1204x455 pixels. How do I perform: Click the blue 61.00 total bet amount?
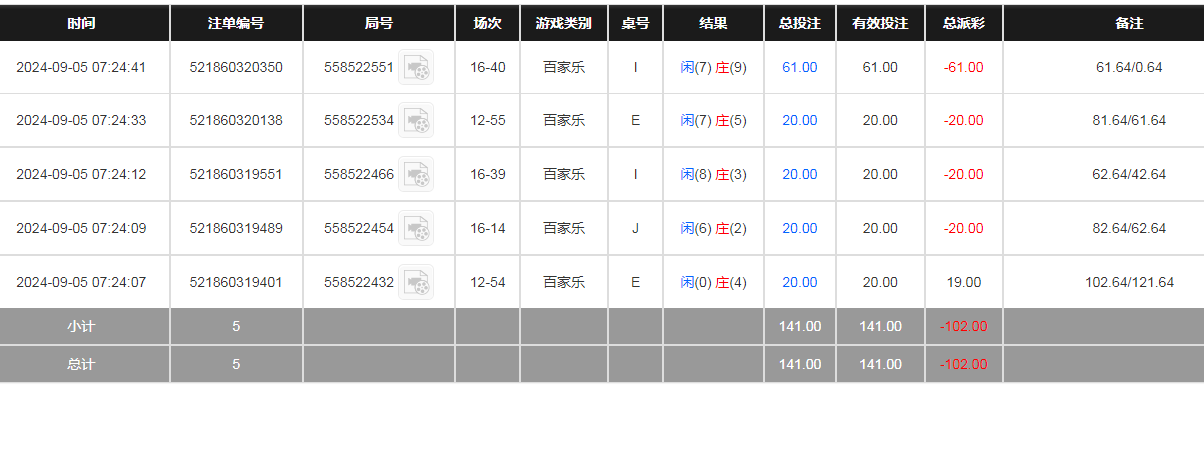click(x=799, y=67)
